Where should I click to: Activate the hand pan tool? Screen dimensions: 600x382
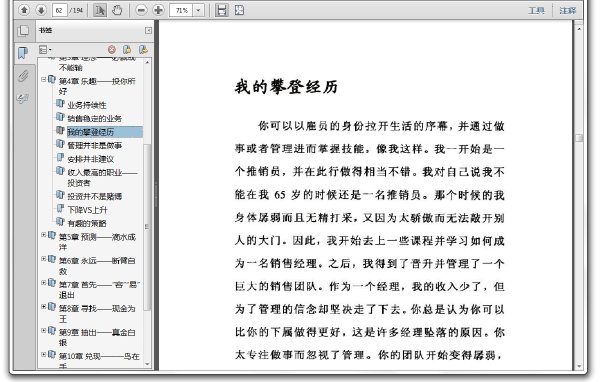pos(117,10)
